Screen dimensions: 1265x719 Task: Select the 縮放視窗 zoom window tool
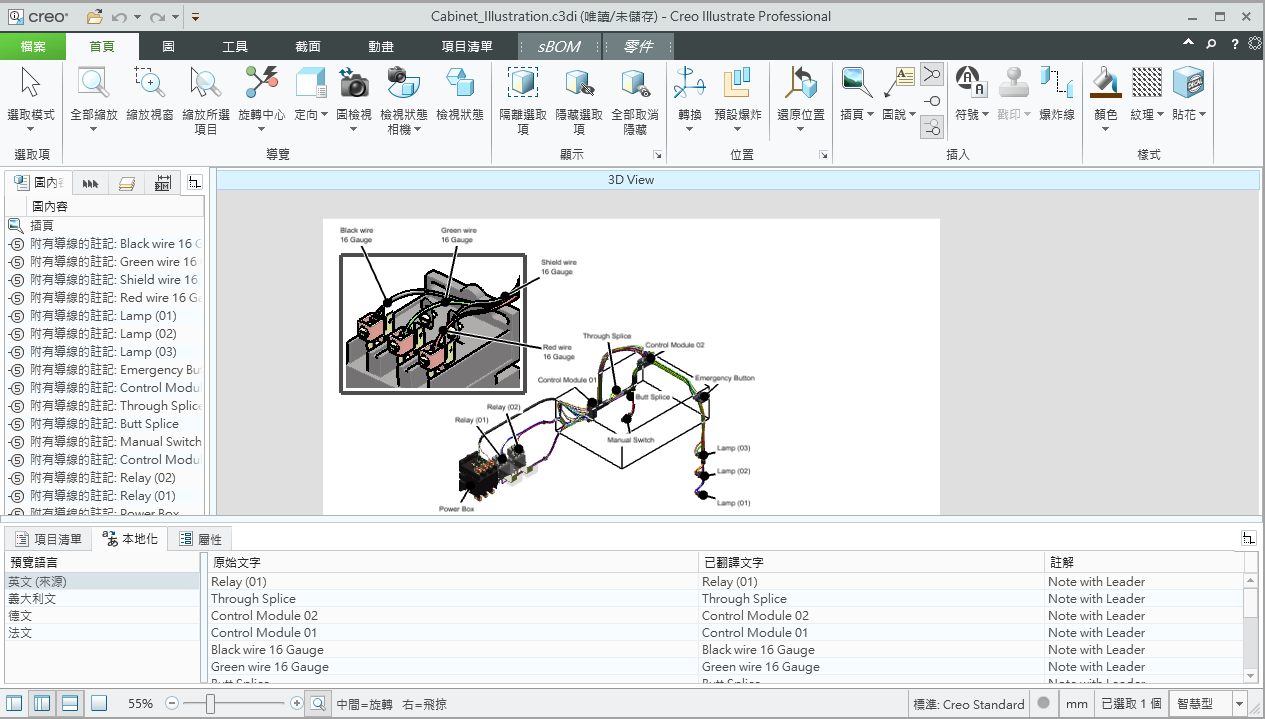pos(150,84)
